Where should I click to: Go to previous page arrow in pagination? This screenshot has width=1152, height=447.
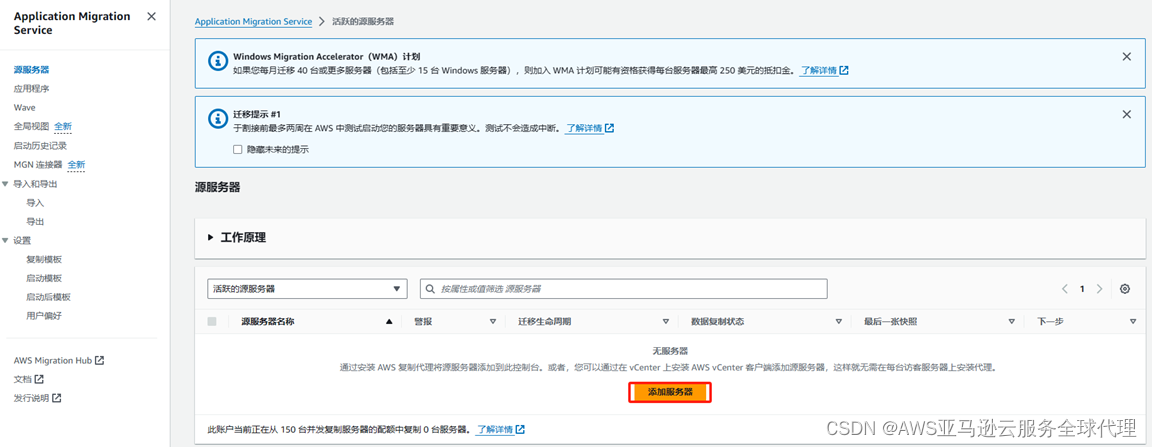coord(1065,289)
